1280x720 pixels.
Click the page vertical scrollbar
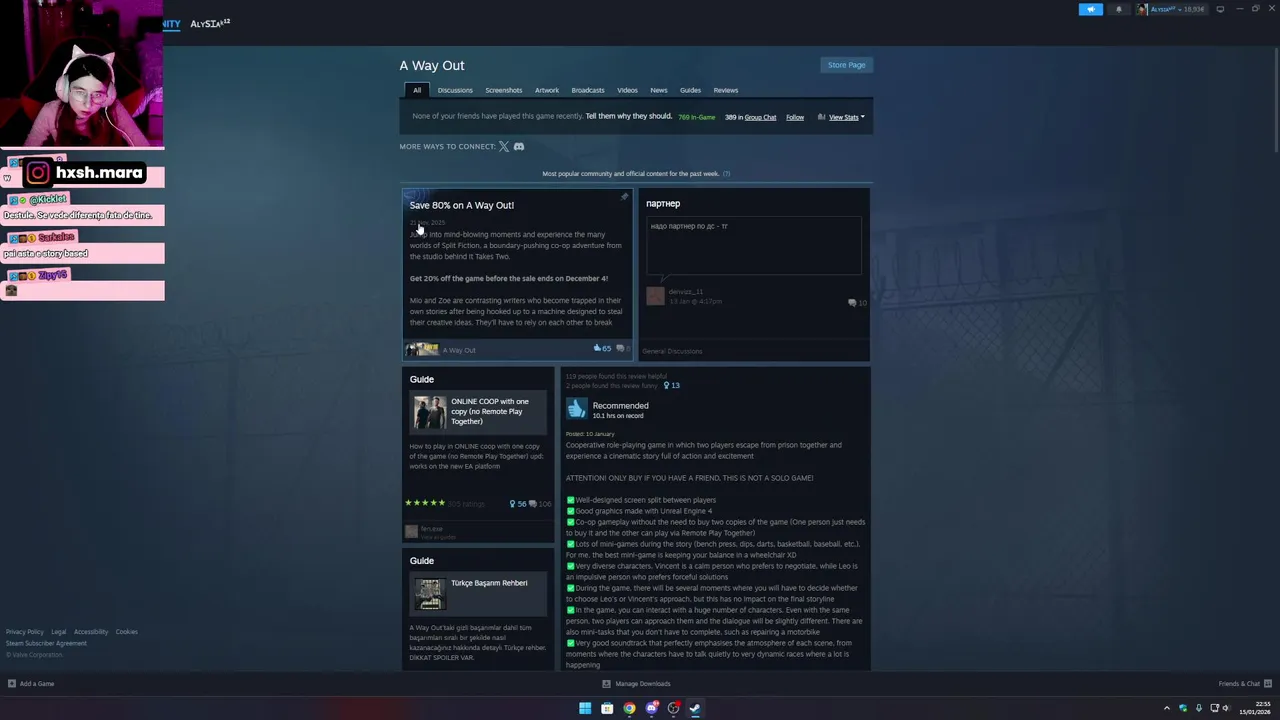[x=1275, y=100]
